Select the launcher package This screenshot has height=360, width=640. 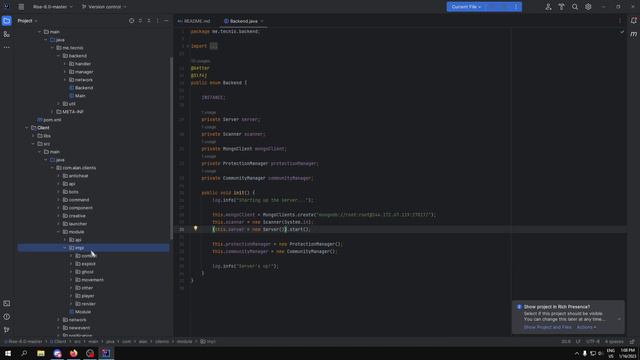point(75,224)
